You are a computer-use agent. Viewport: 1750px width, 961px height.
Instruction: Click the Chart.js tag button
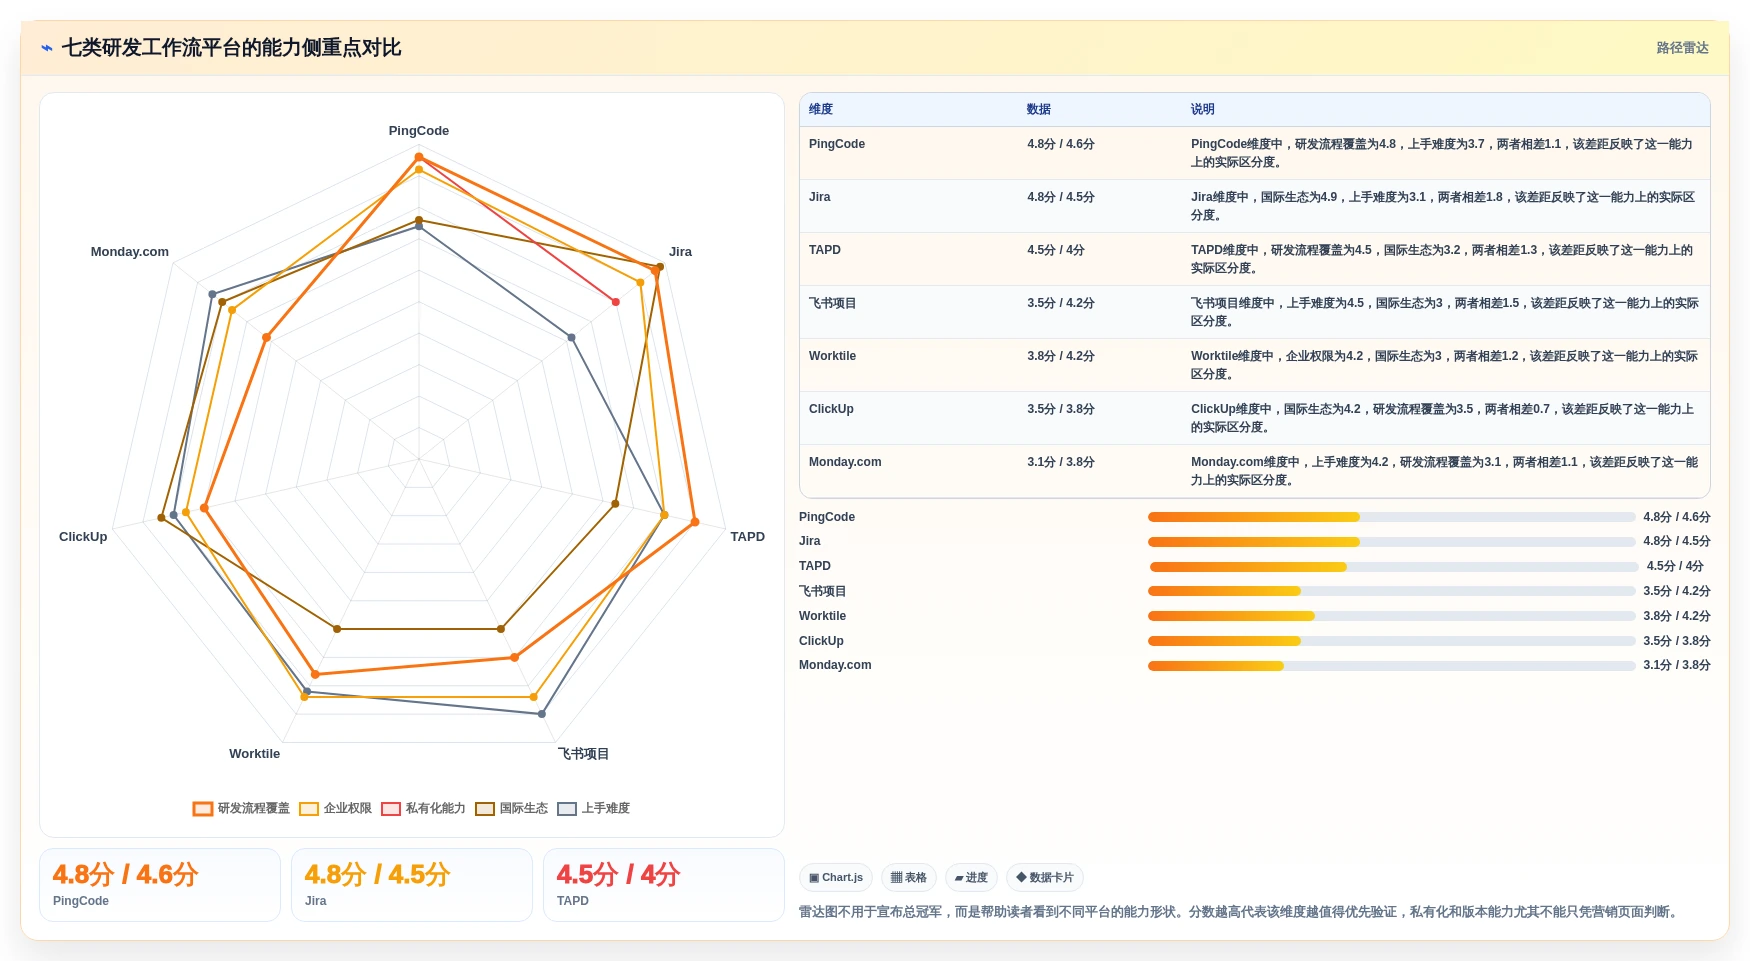(836, 878)
